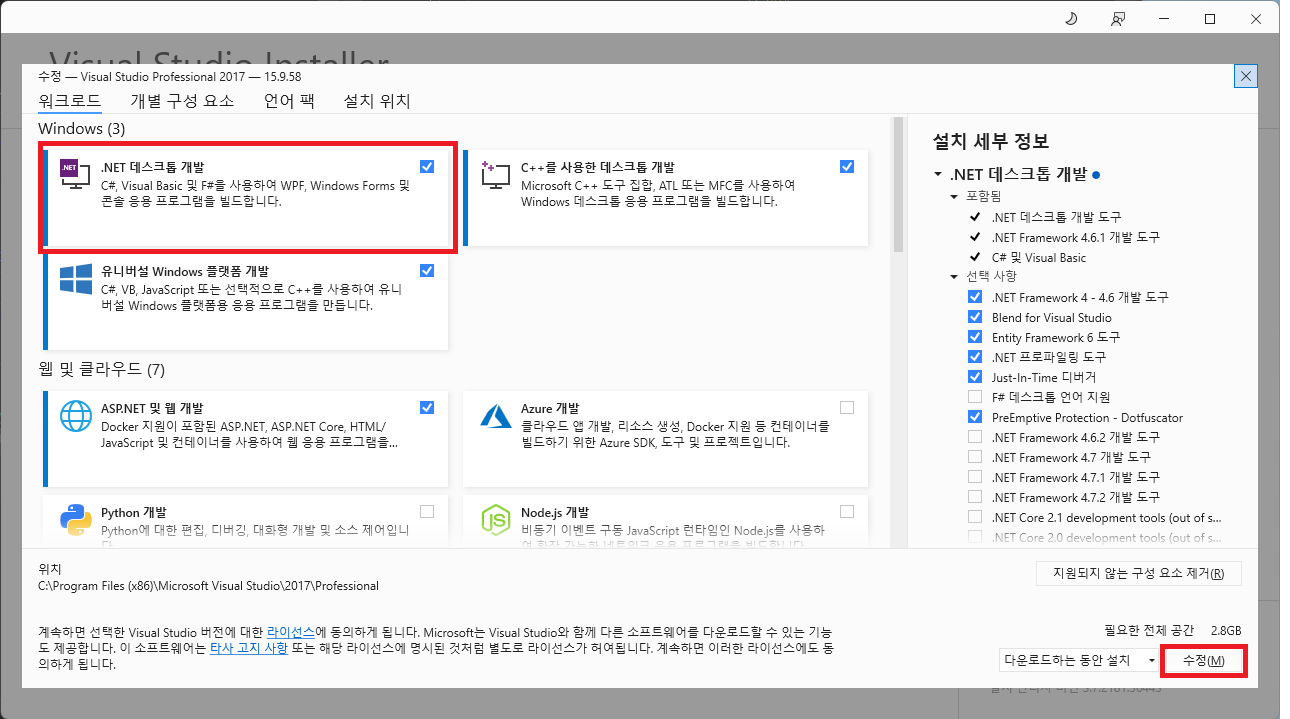Open 다운로드하는 동안 설치 dropdown

pos(1080,660)
